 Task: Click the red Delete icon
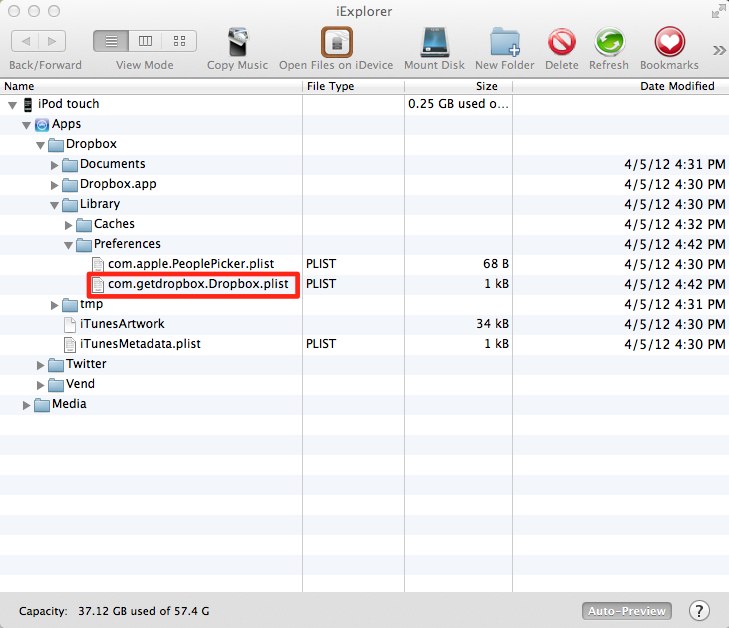[562, 42]
